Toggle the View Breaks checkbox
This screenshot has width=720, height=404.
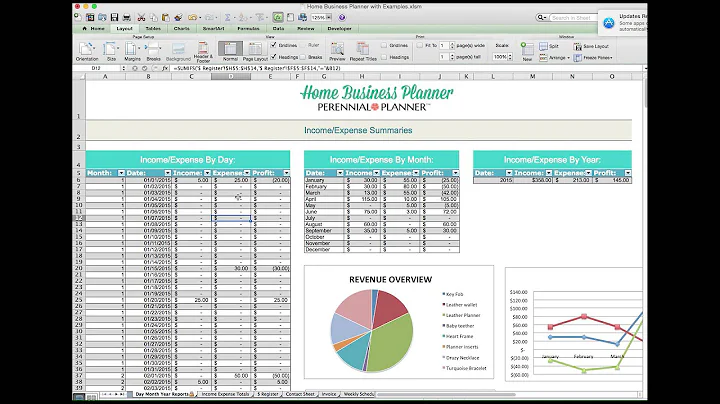click(303, 57)
